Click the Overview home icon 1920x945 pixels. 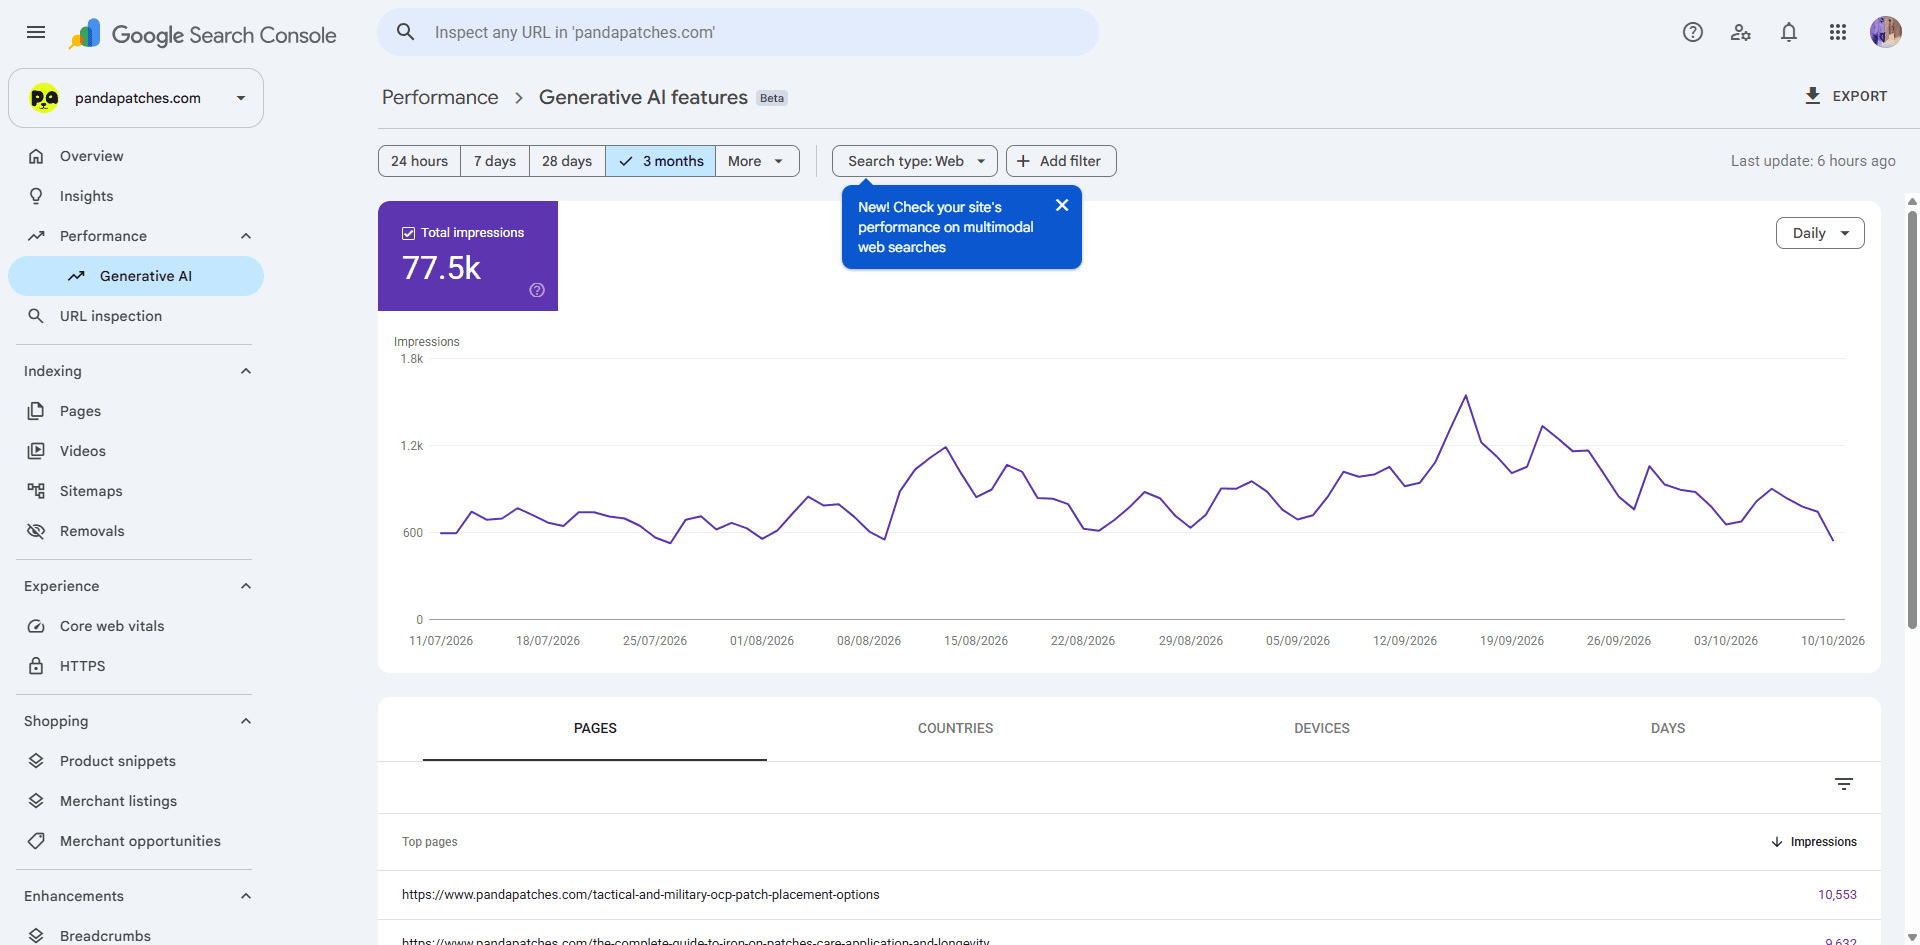pyautogui.click(x=36, y=156)
